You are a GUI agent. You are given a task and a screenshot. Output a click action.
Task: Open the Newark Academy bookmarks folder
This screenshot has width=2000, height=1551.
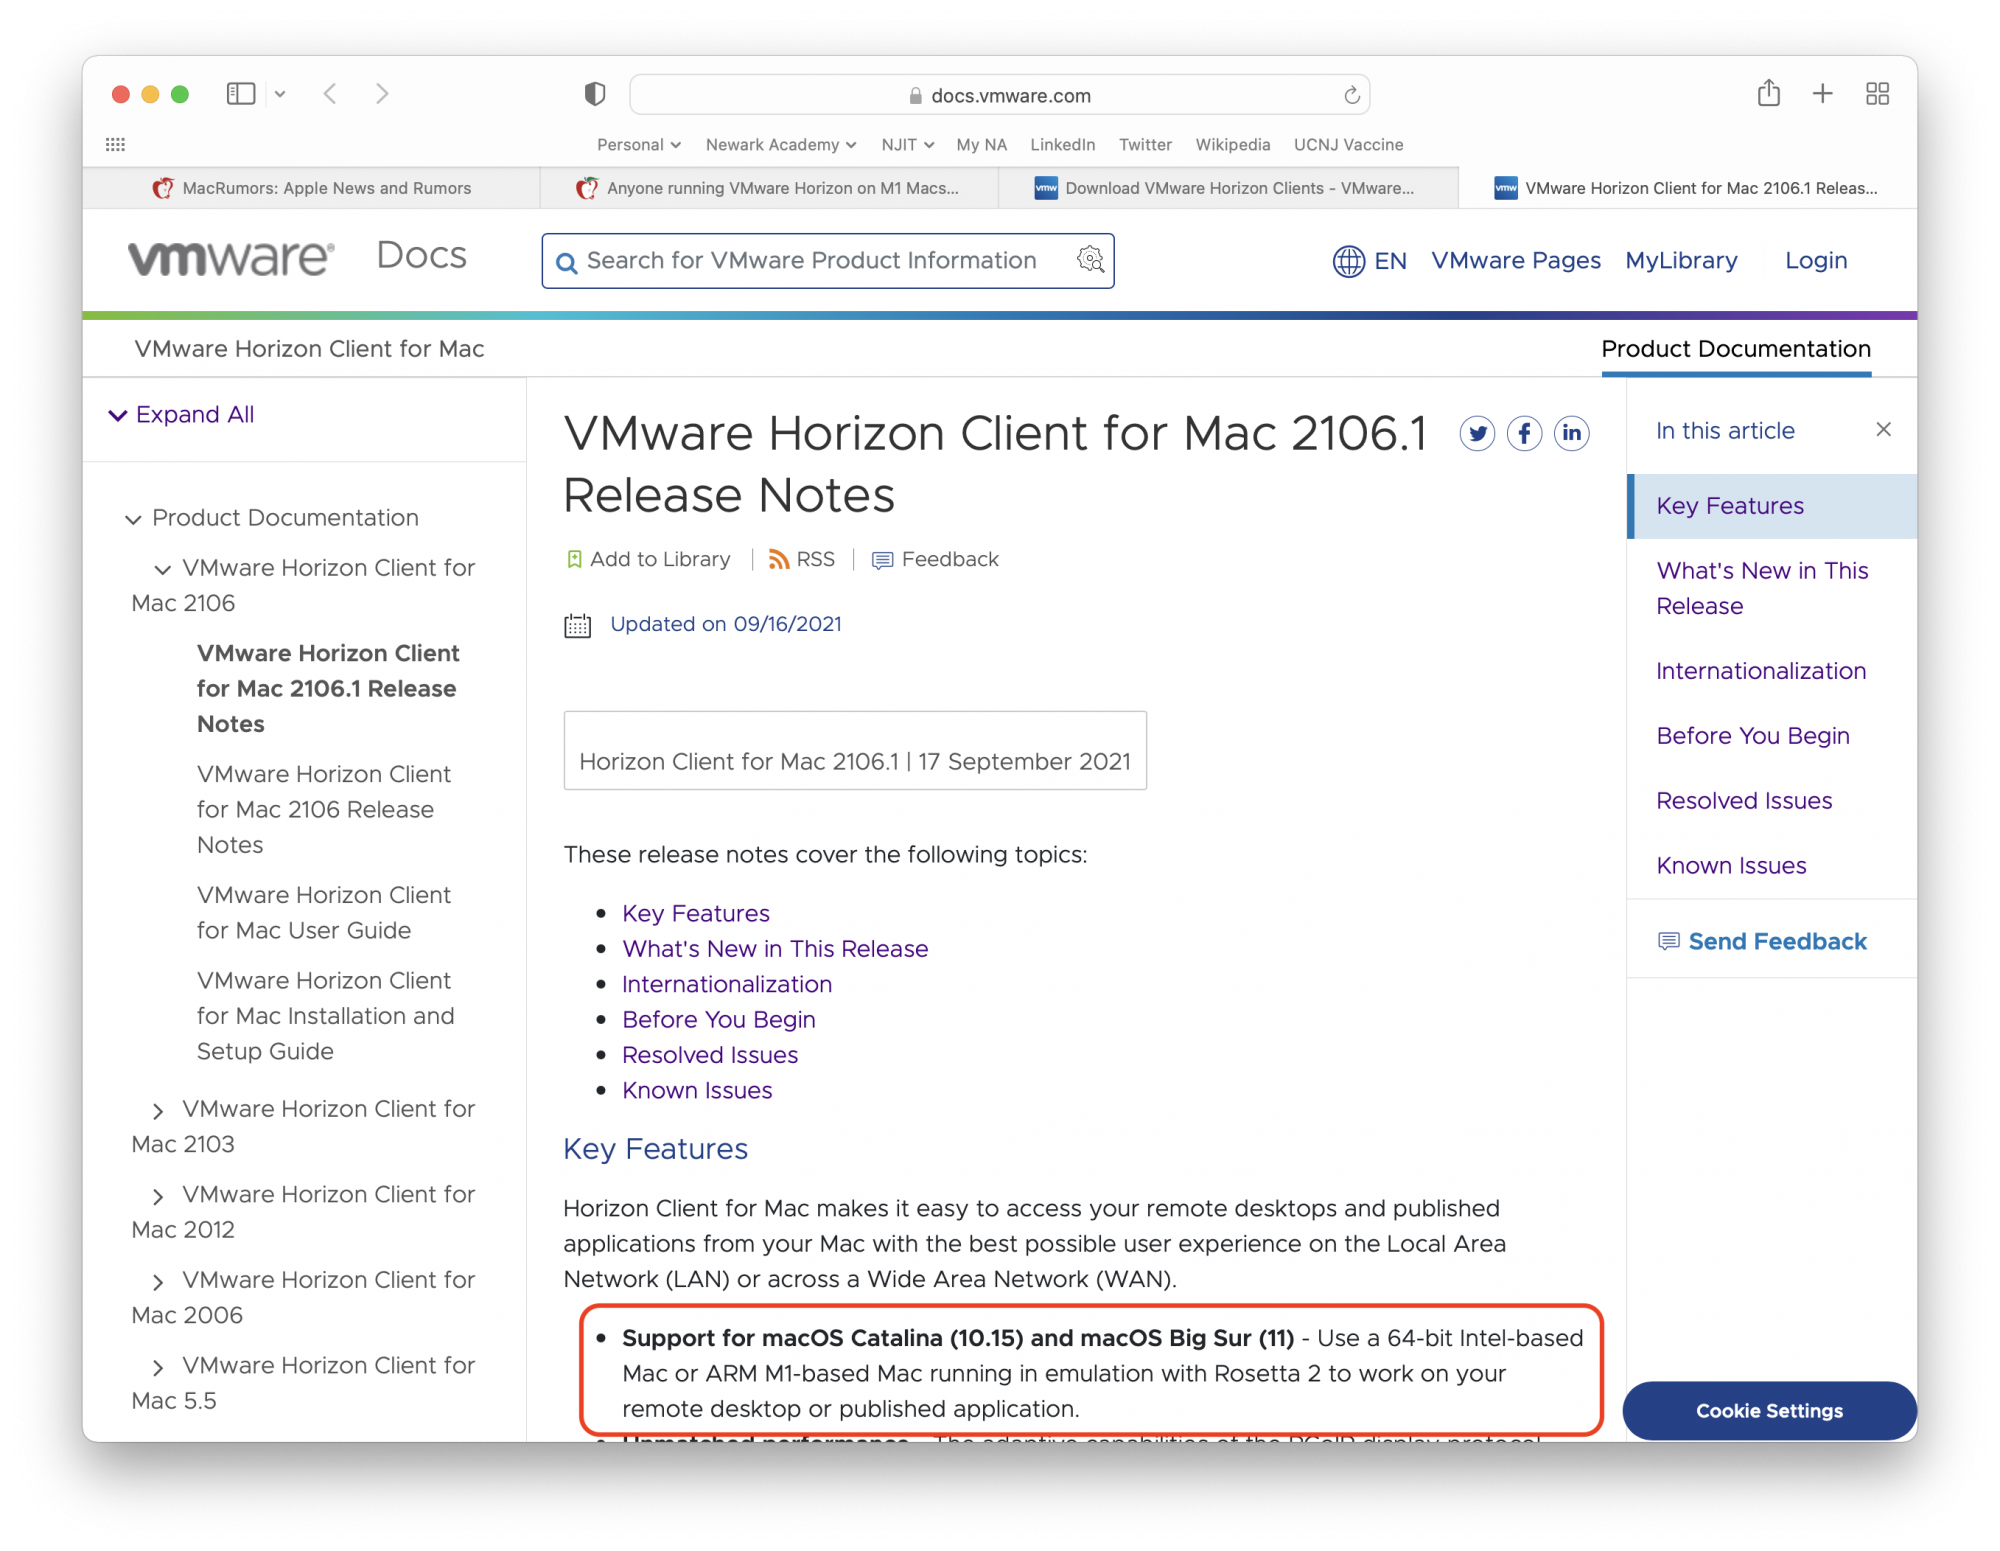[x=781, y=144]
